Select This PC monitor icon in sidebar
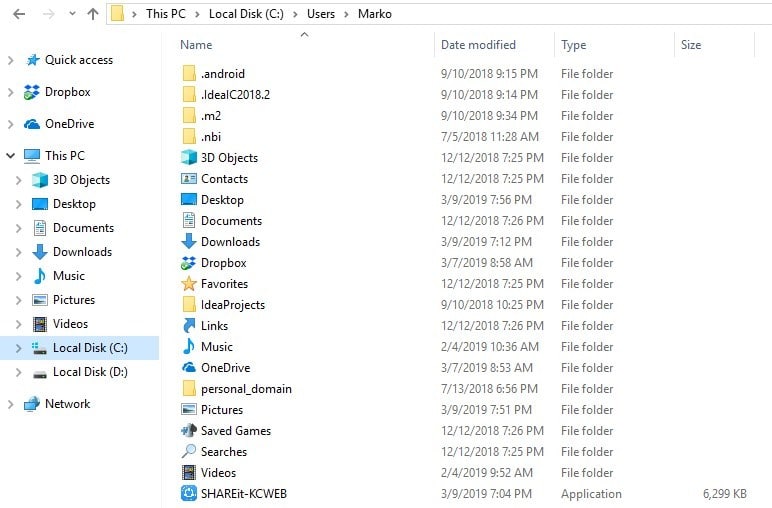Screen dimensions: 772x508 click(32, 156)
